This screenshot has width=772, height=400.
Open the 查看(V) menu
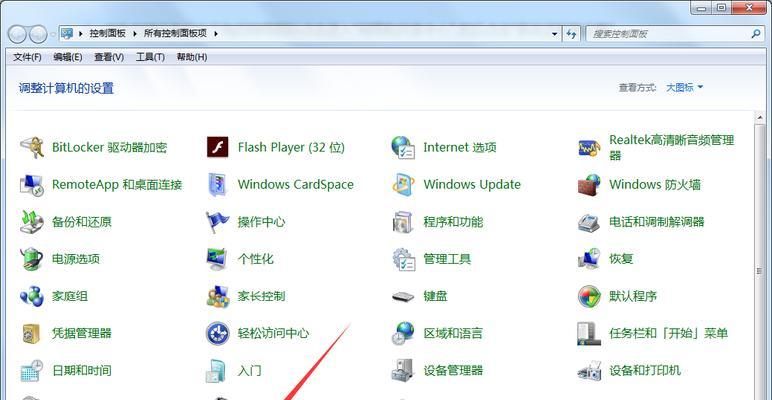[x=109, y=57]
